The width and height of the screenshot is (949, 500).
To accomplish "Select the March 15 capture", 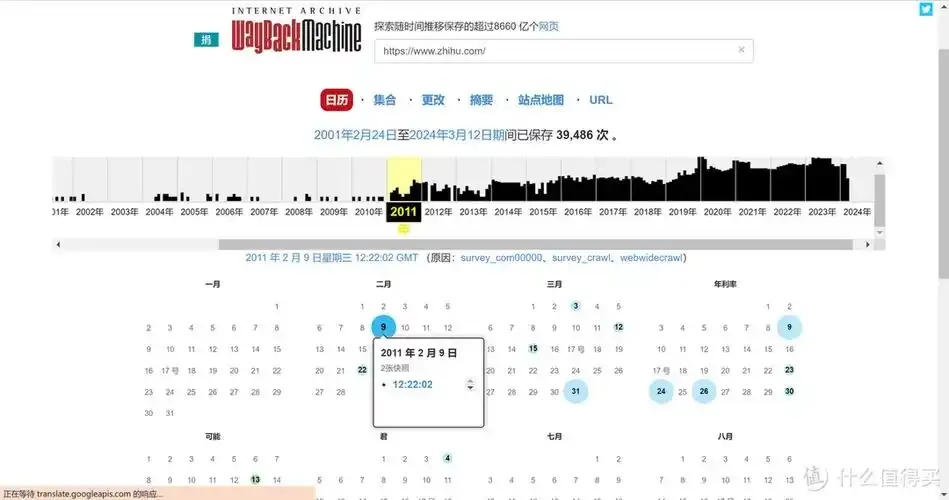I will [x=533, y=348].
